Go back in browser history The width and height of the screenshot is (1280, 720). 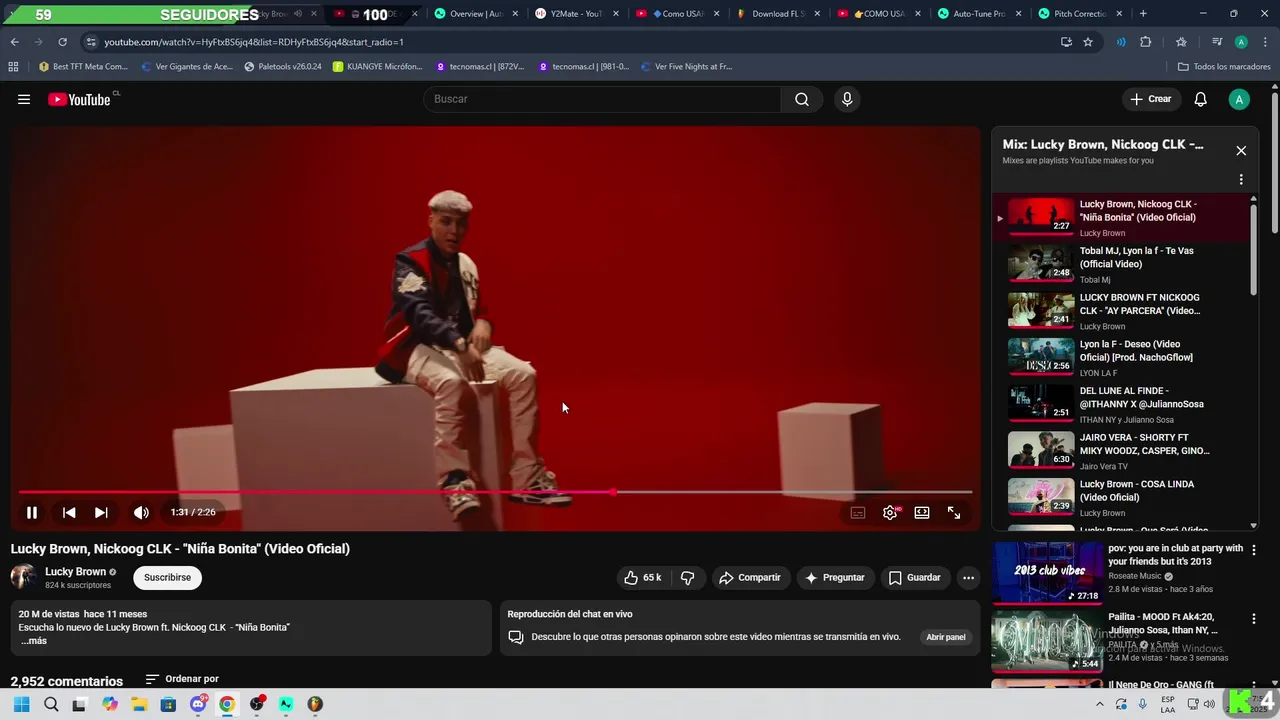coord(14,42)
